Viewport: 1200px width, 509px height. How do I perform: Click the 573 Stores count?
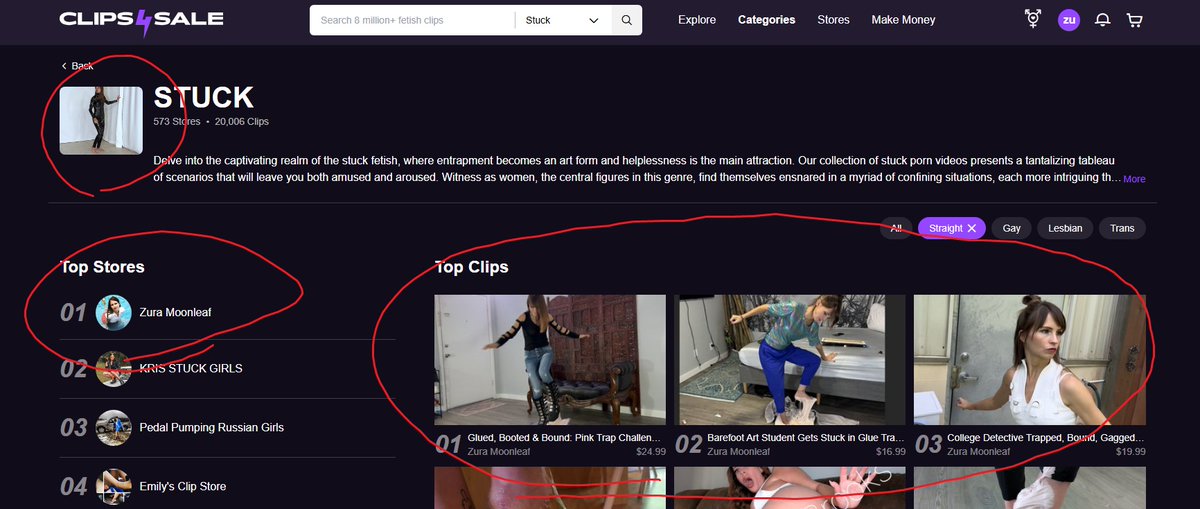176,121
